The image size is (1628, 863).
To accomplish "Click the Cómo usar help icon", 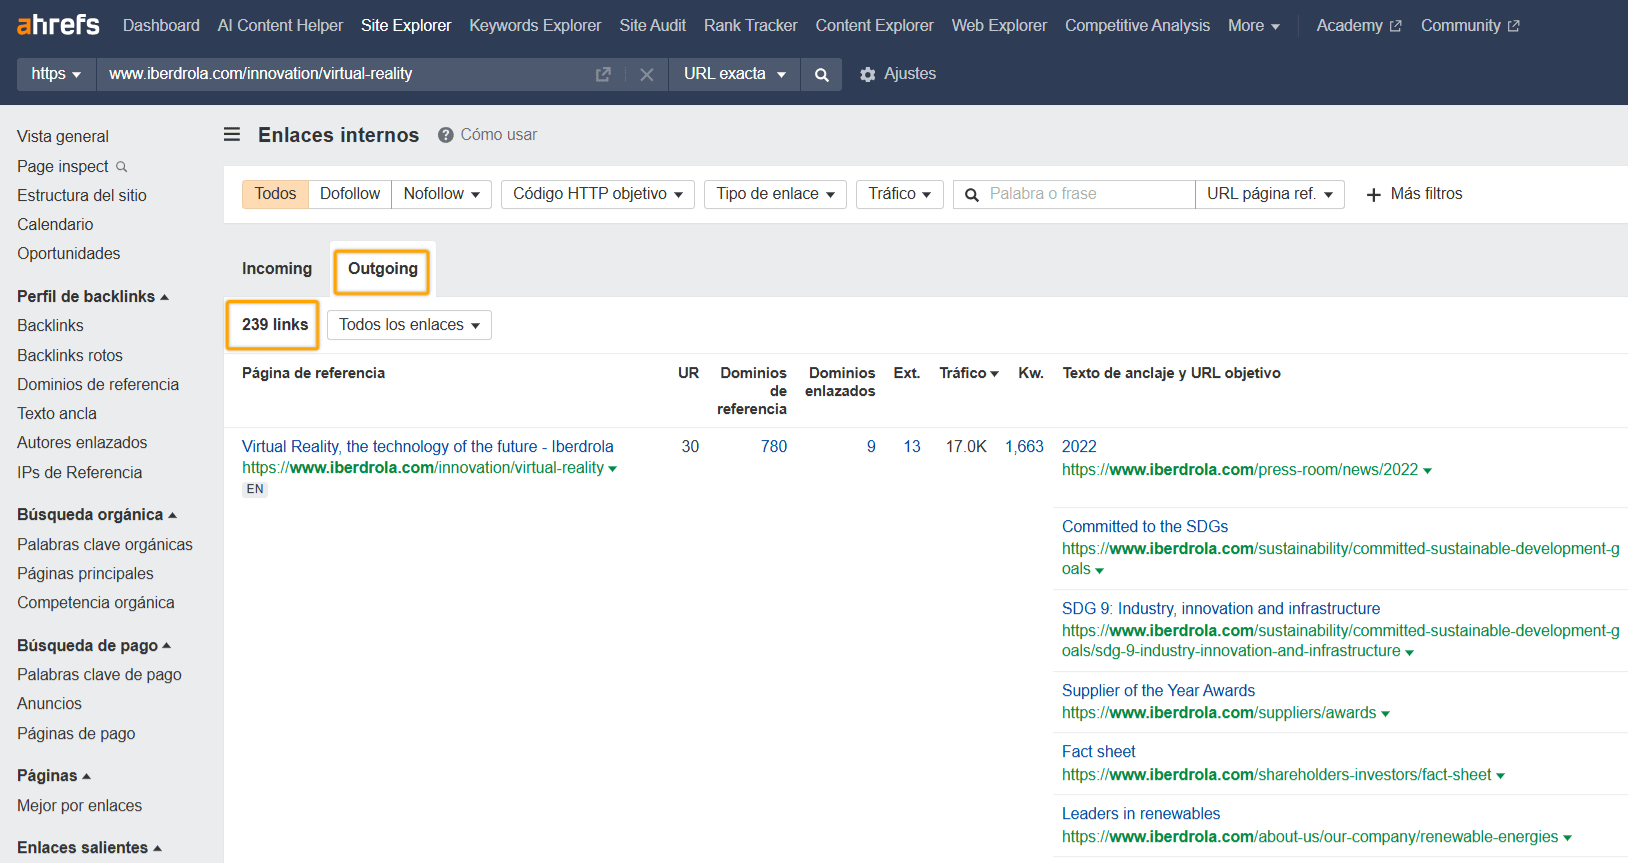I will 446,135.
